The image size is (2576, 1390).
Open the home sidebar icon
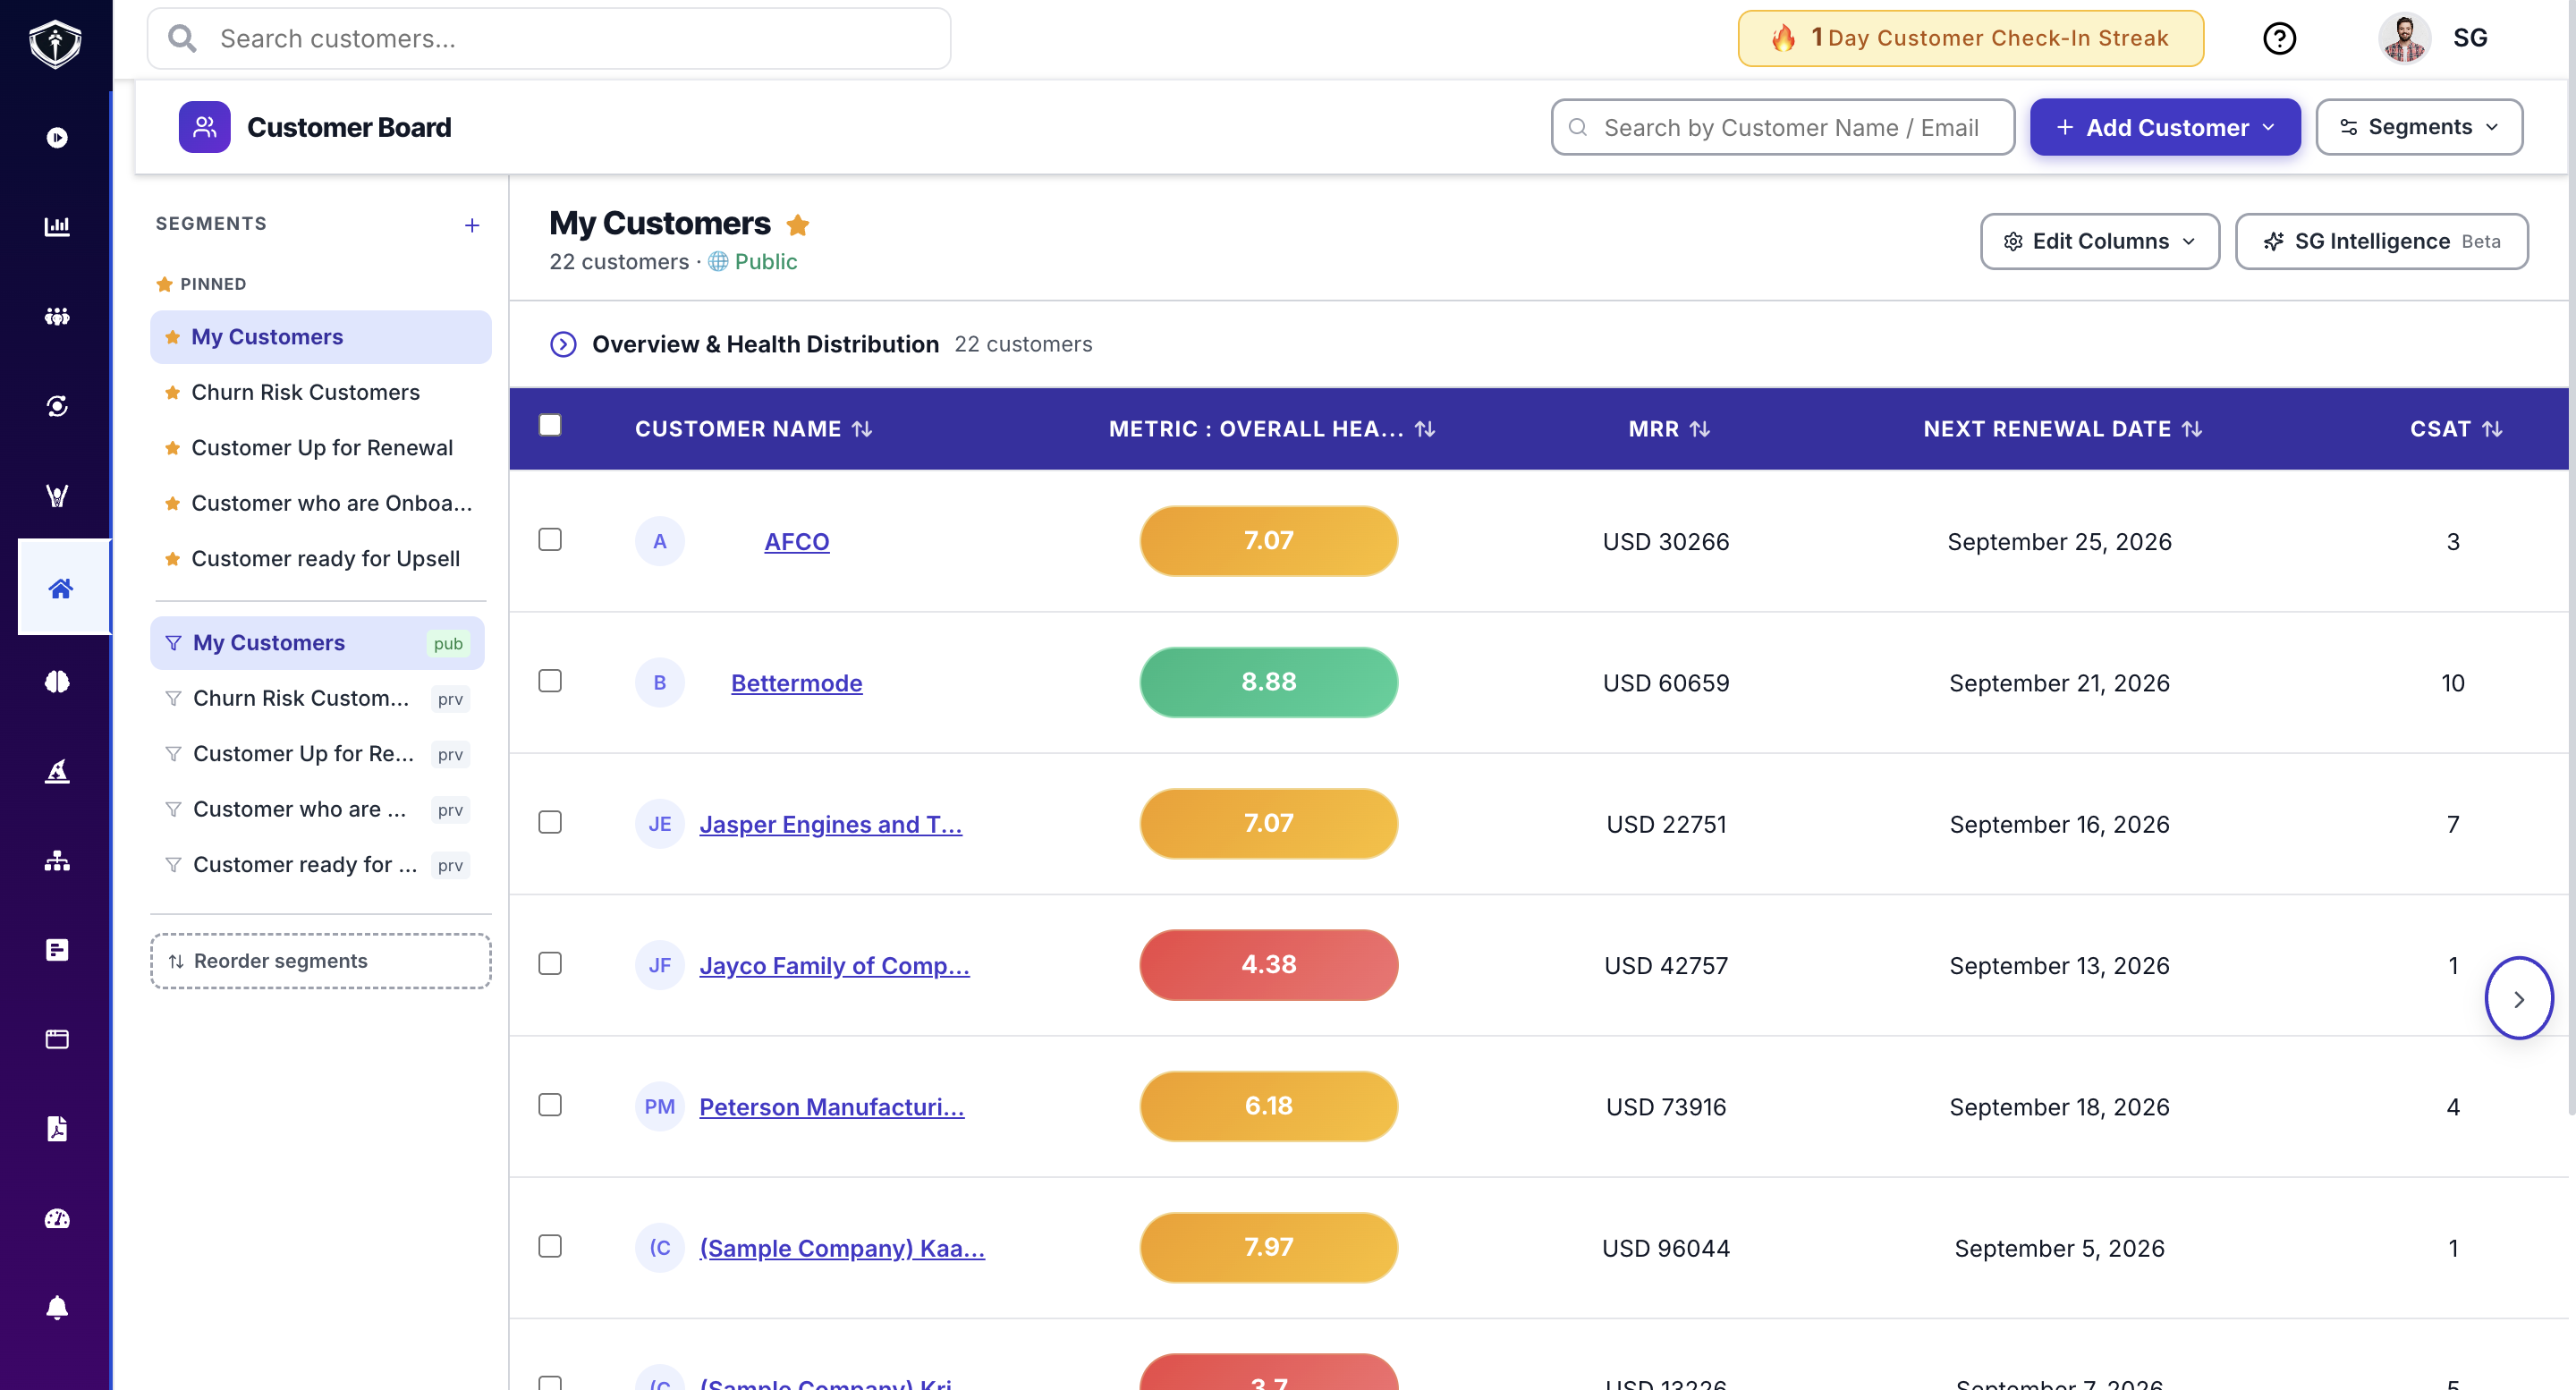[61, 588]
